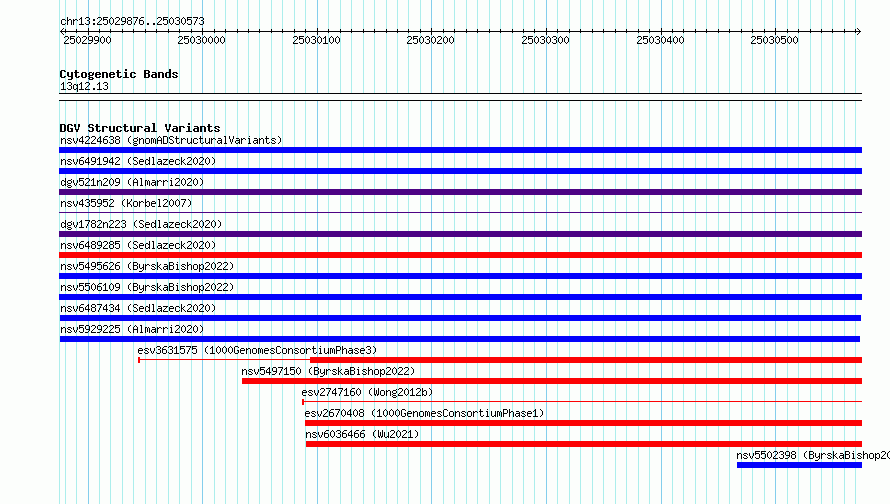Select the purple bar under dgv1782n223
The image size is (890, 504).
pyautogui.click(x=460, y=234)
